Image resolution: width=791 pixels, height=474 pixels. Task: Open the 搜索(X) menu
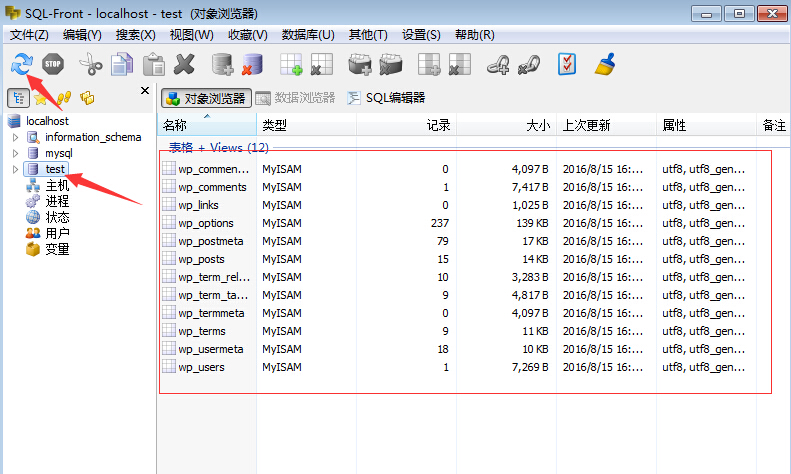pos(136,35)
